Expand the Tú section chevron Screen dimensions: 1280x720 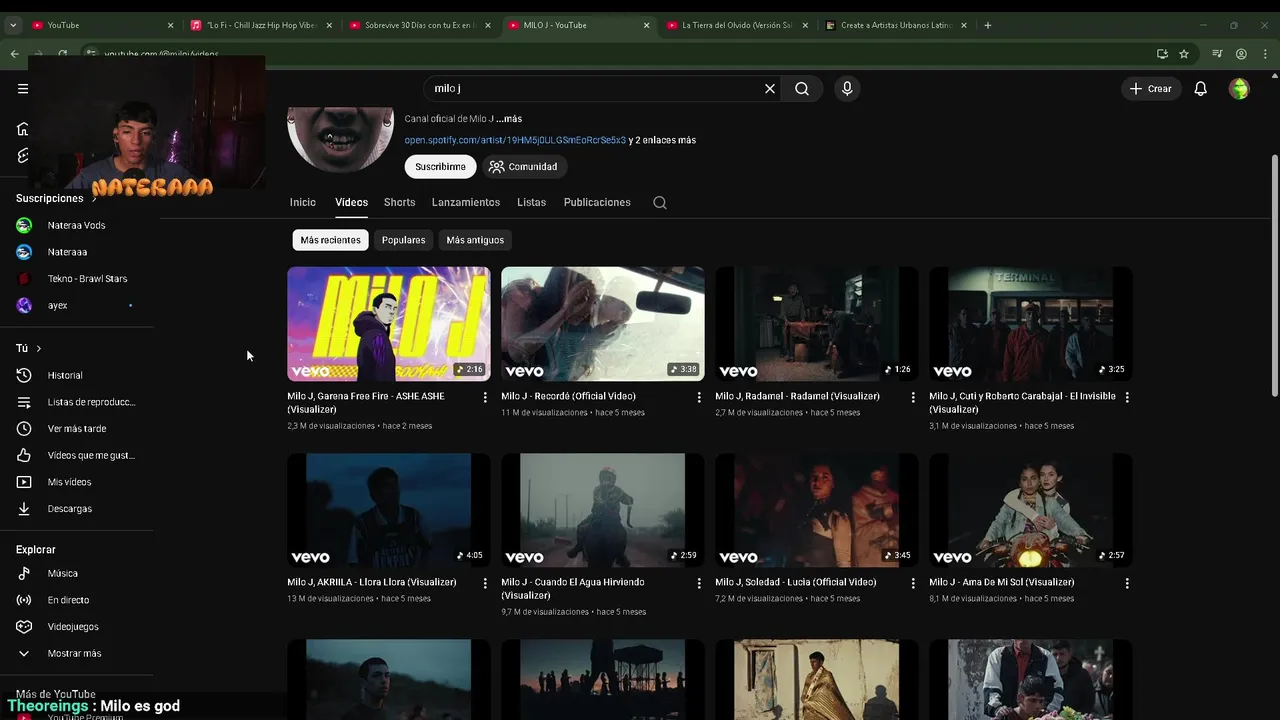38,348
